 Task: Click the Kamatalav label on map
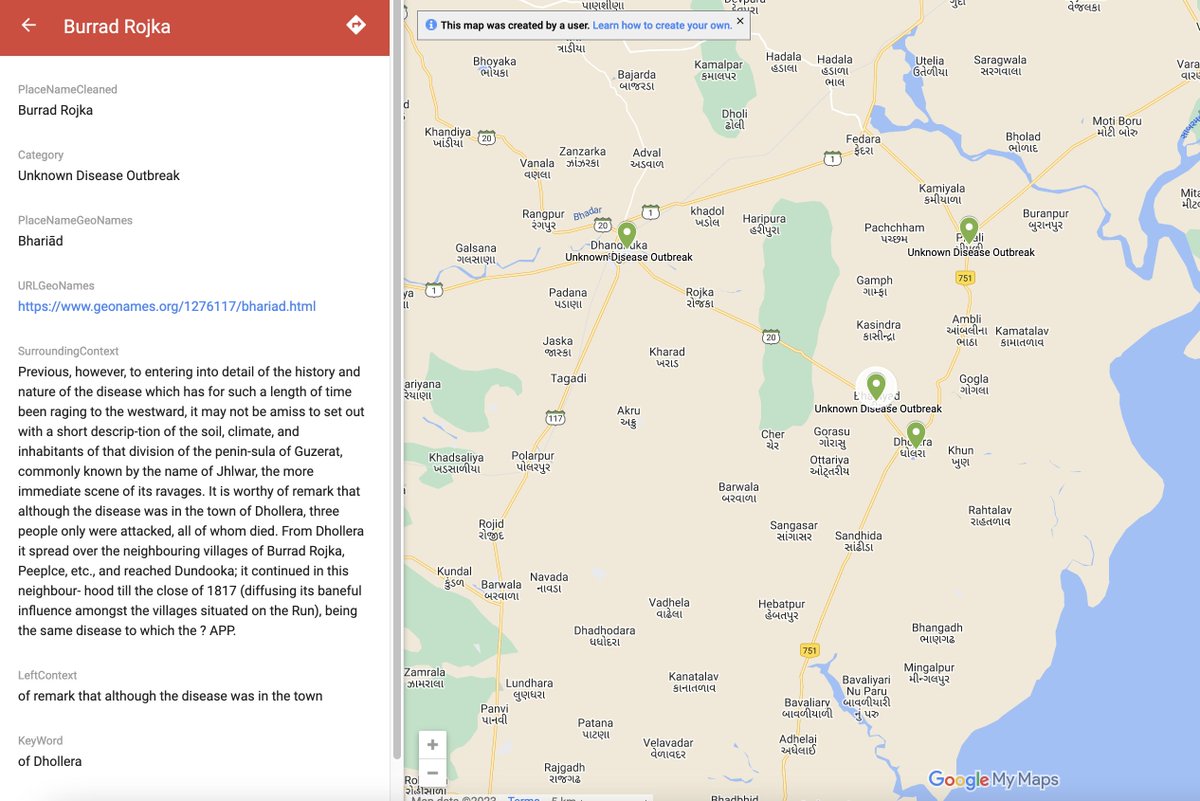point(1022,336)
